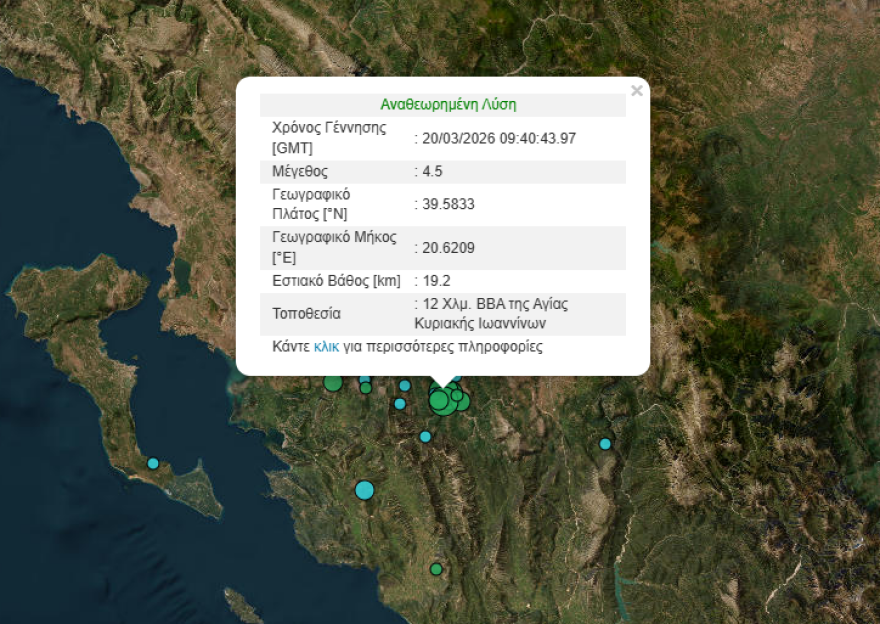The height and width of the screenshot is (624, 880).
Task: Click the latitude value 39.5833
Action: [448, 204]
